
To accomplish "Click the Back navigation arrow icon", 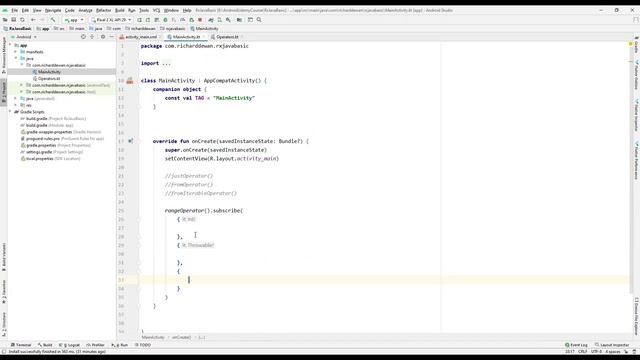I will click(x=33, y=20).
